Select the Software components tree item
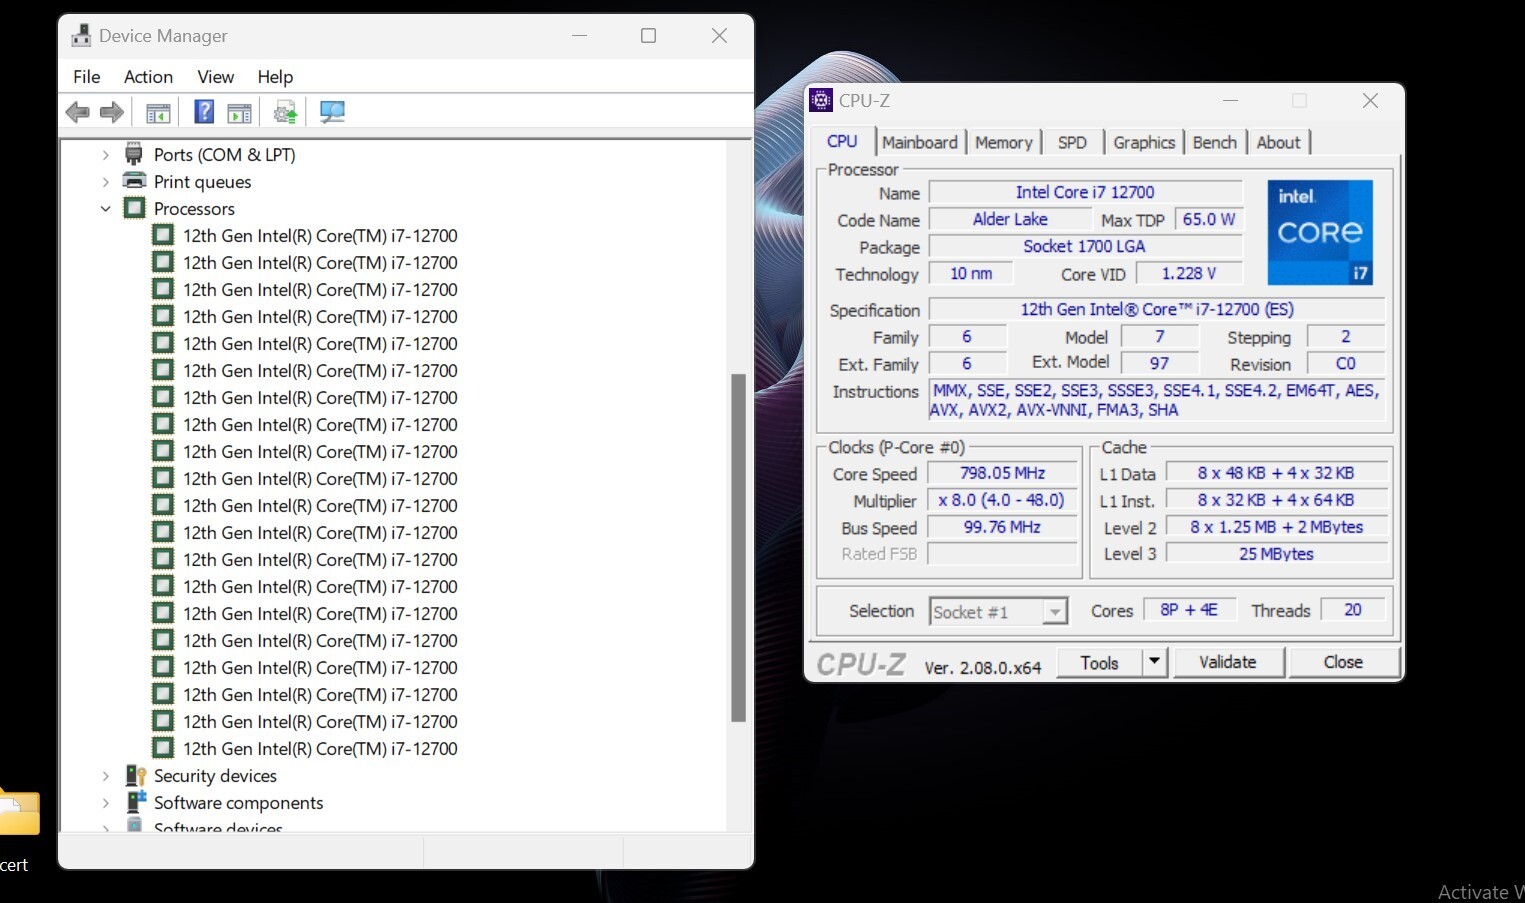This screenshot has width=1525, height=903. [x=238, y=803]
